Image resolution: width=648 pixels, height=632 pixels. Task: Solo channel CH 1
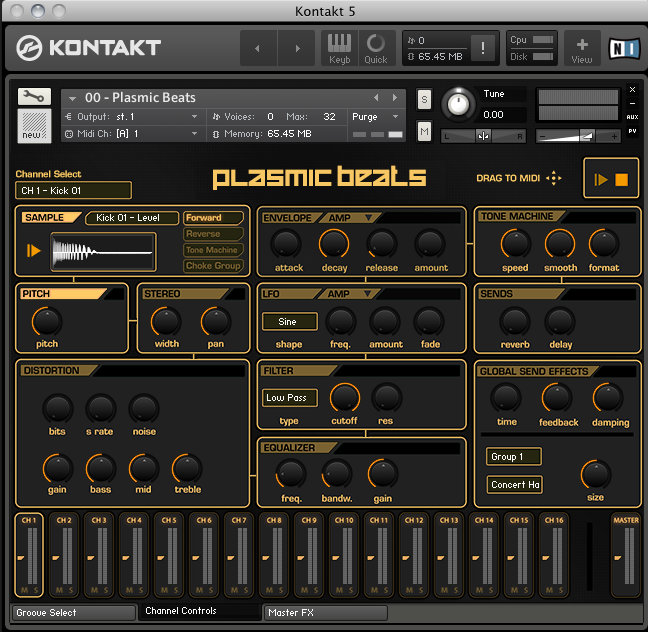36,590
